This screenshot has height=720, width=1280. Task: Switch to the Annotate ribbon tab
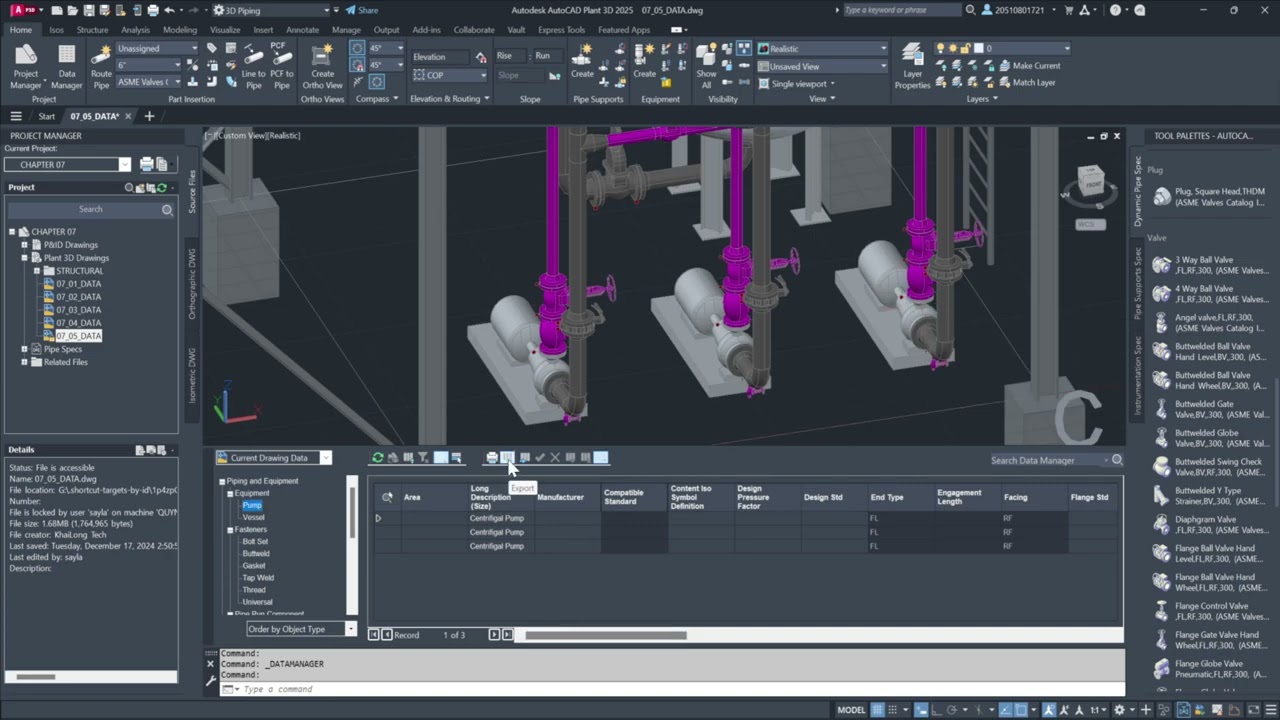303,30
